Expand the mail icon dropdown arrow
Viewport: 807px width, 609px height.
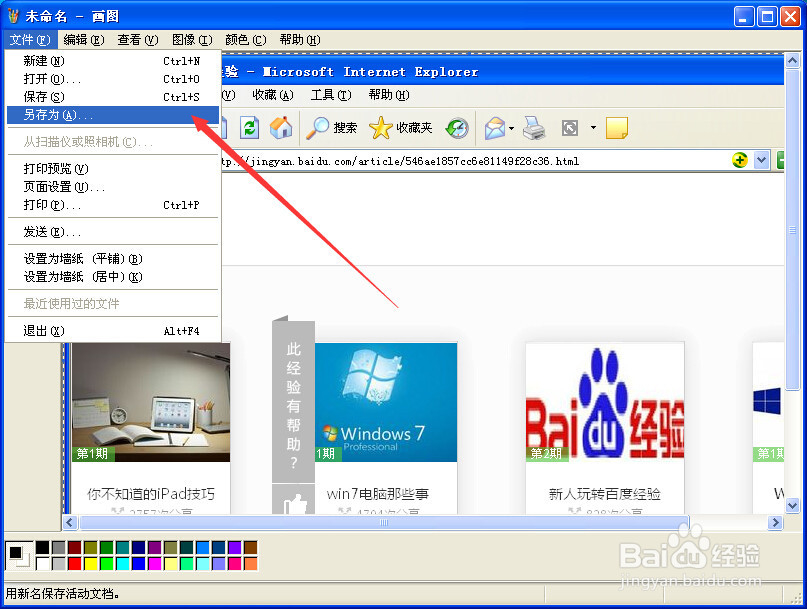point(511,128)
